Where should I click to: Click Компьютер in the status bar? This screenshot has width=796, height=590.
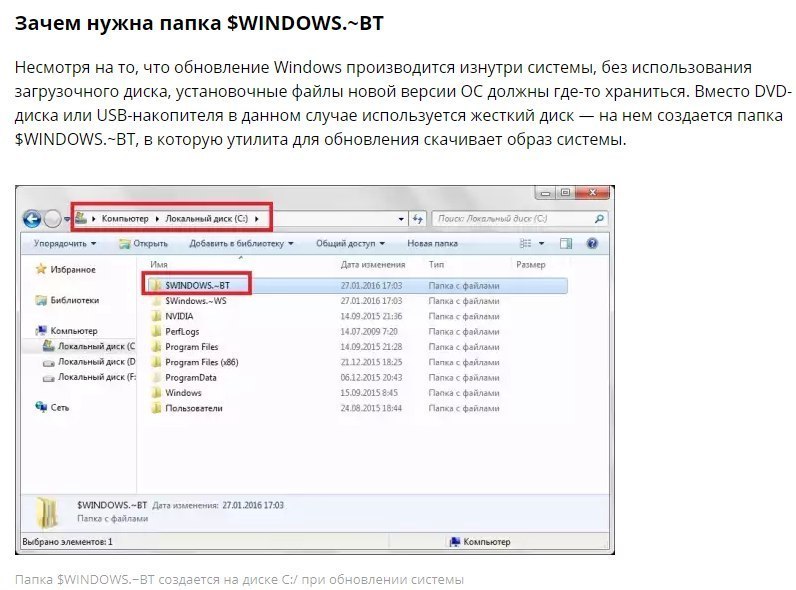[486, 542]
